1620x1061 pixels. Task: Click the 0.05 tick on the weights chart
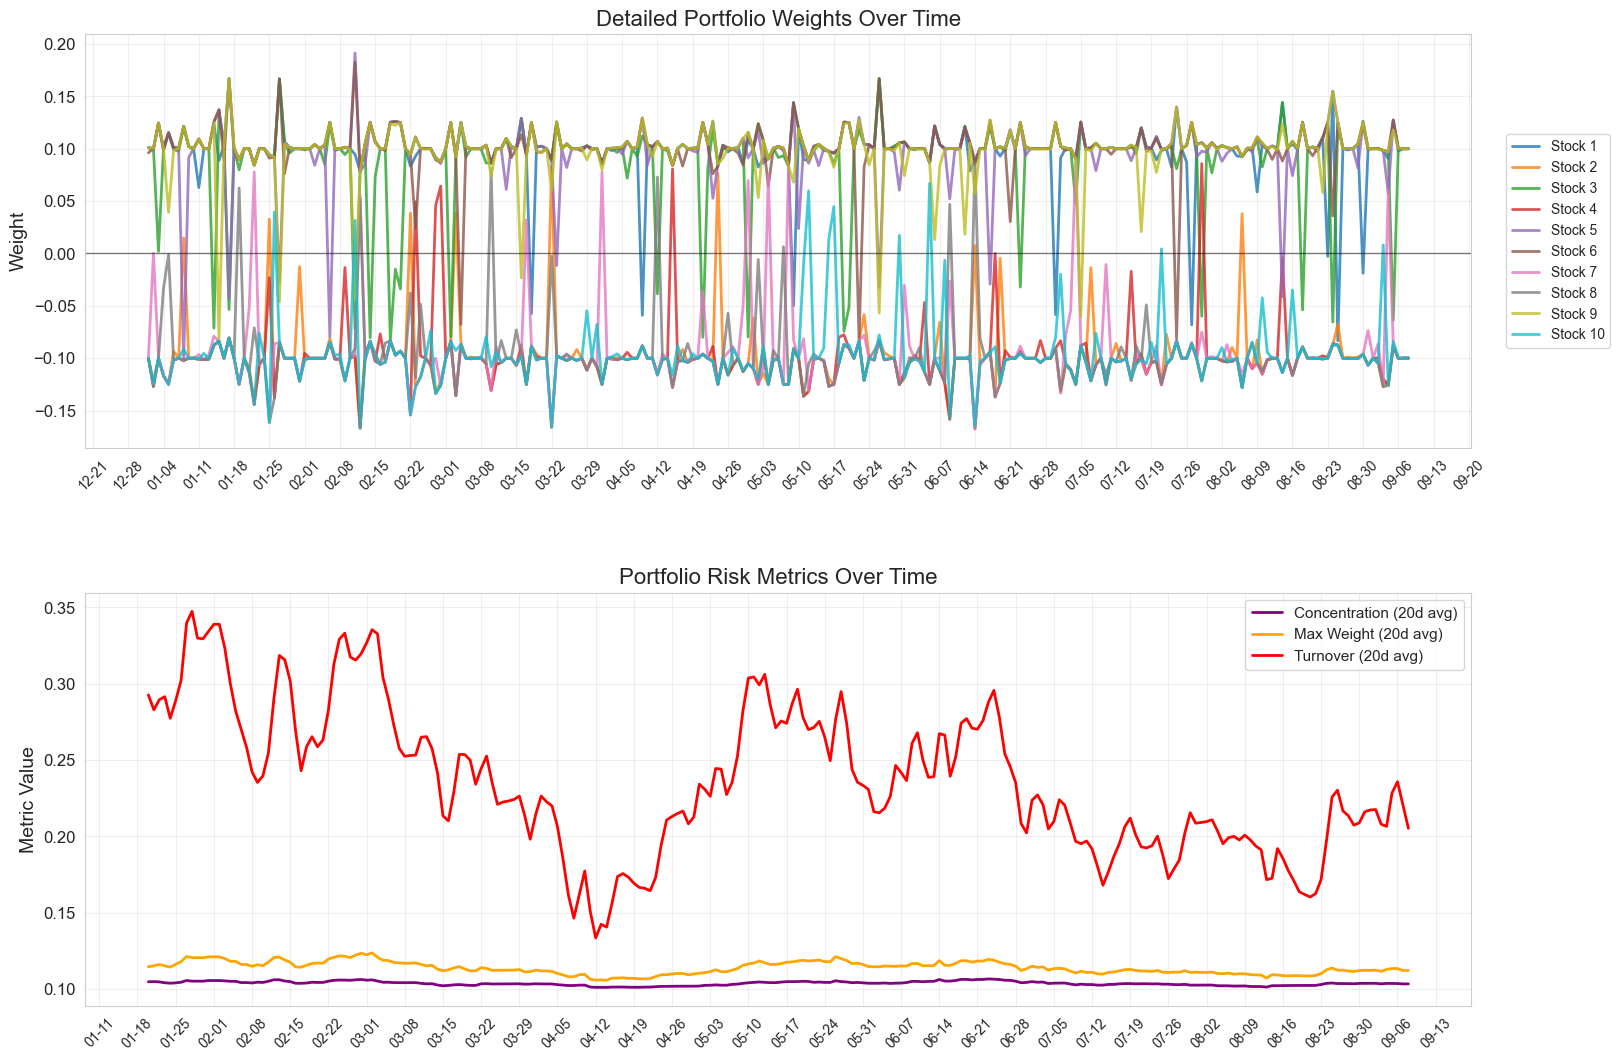(x=59, y=201)
